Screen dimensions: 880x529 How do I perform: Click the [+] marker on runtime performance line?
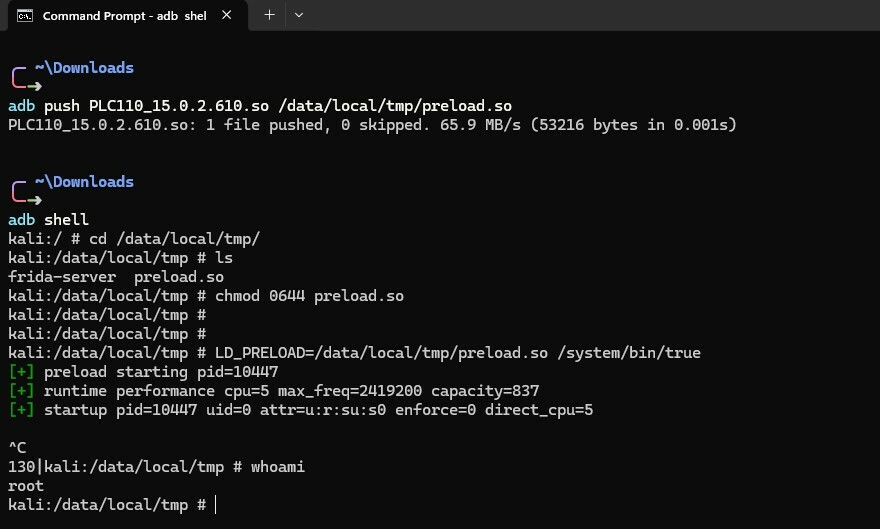(x=21, y=391)
